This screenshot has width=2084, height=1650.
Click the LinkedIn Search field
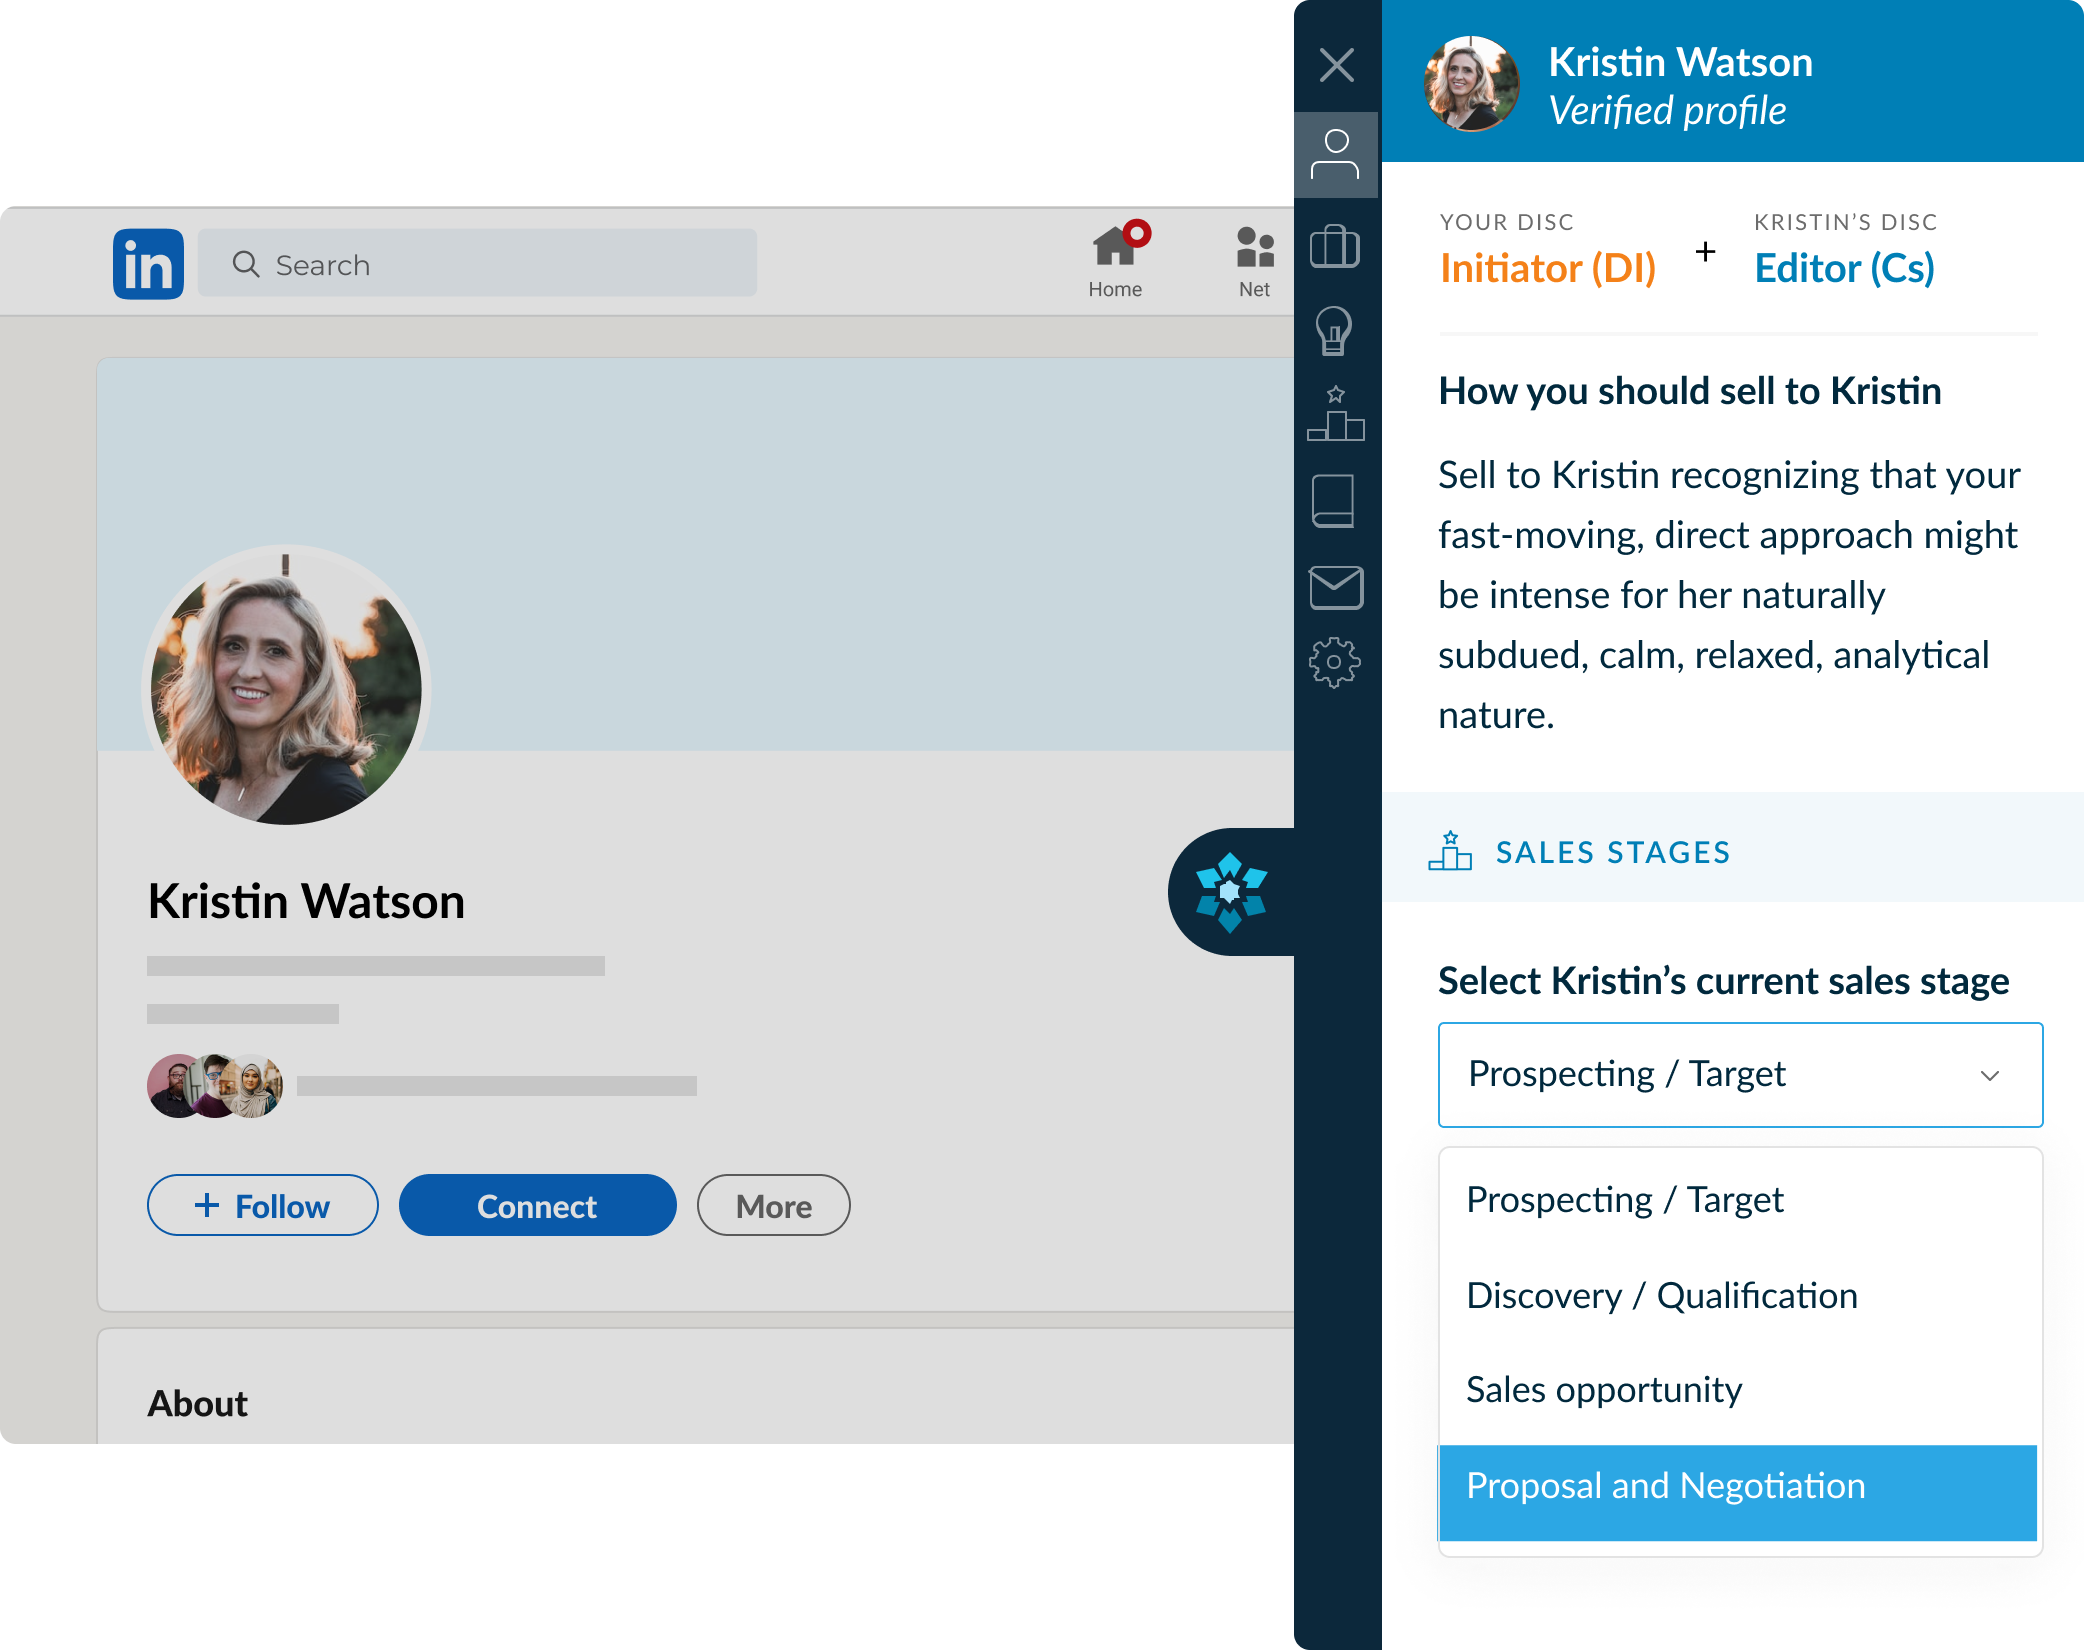(478, 264)
